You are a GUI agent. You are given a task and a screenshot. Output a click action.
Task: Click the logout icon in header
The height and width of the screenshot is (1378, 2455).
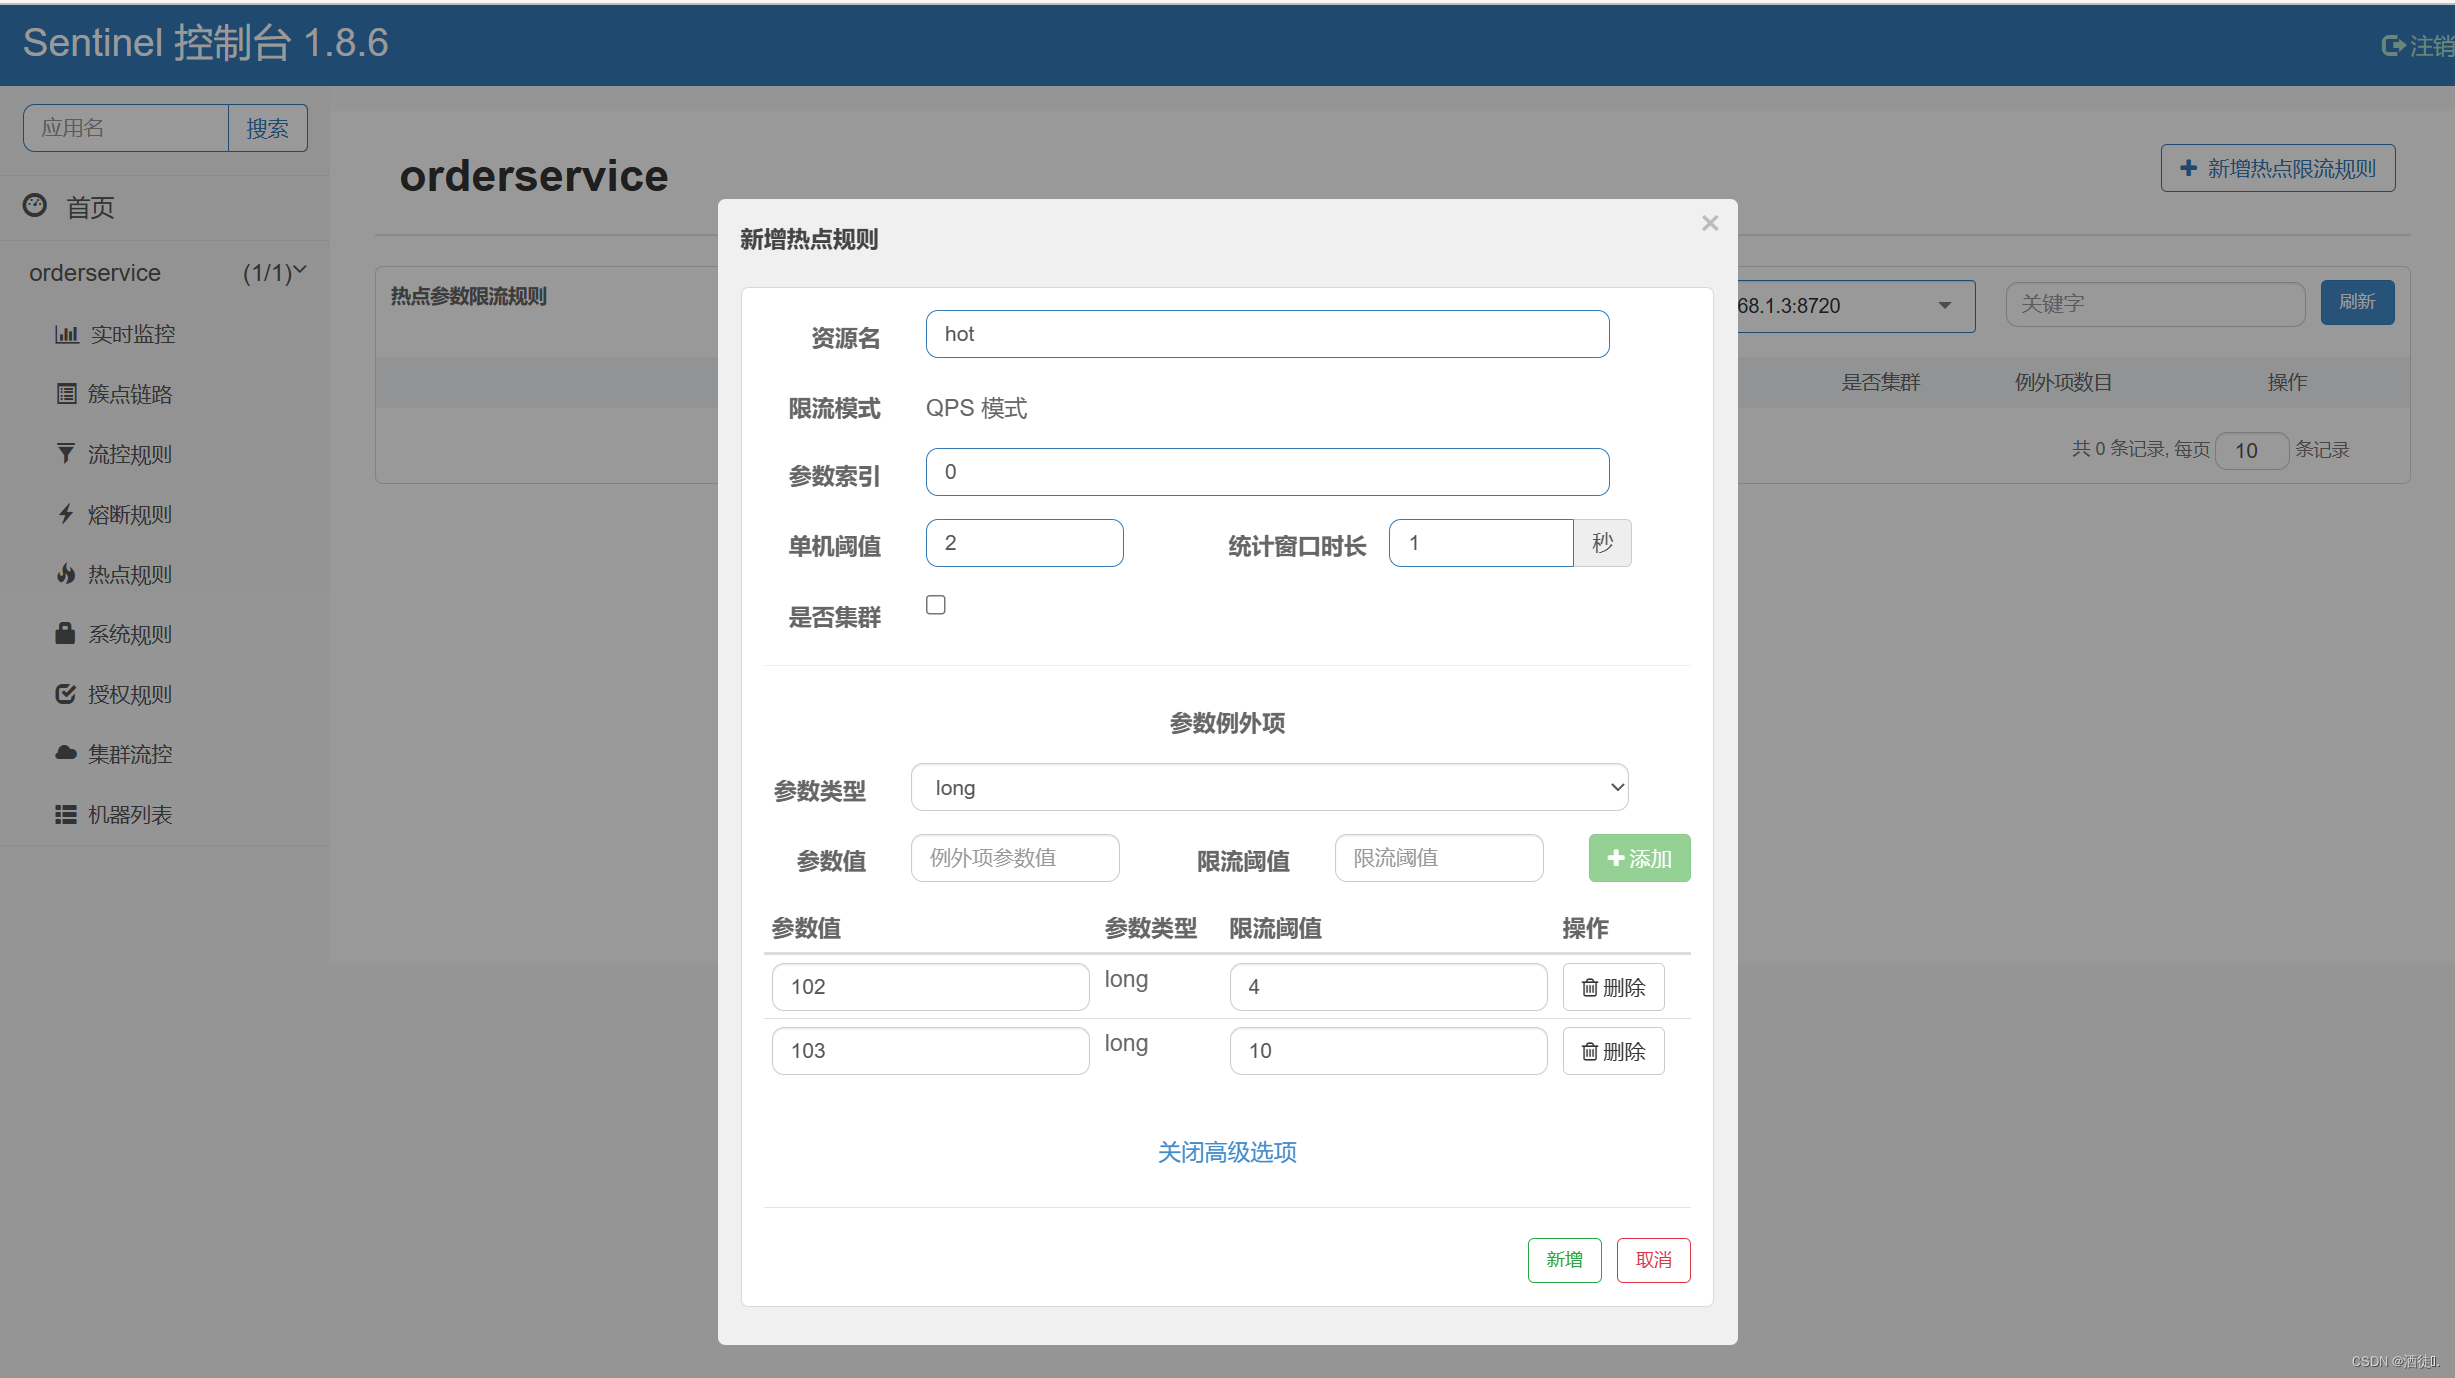point(2393,46)
